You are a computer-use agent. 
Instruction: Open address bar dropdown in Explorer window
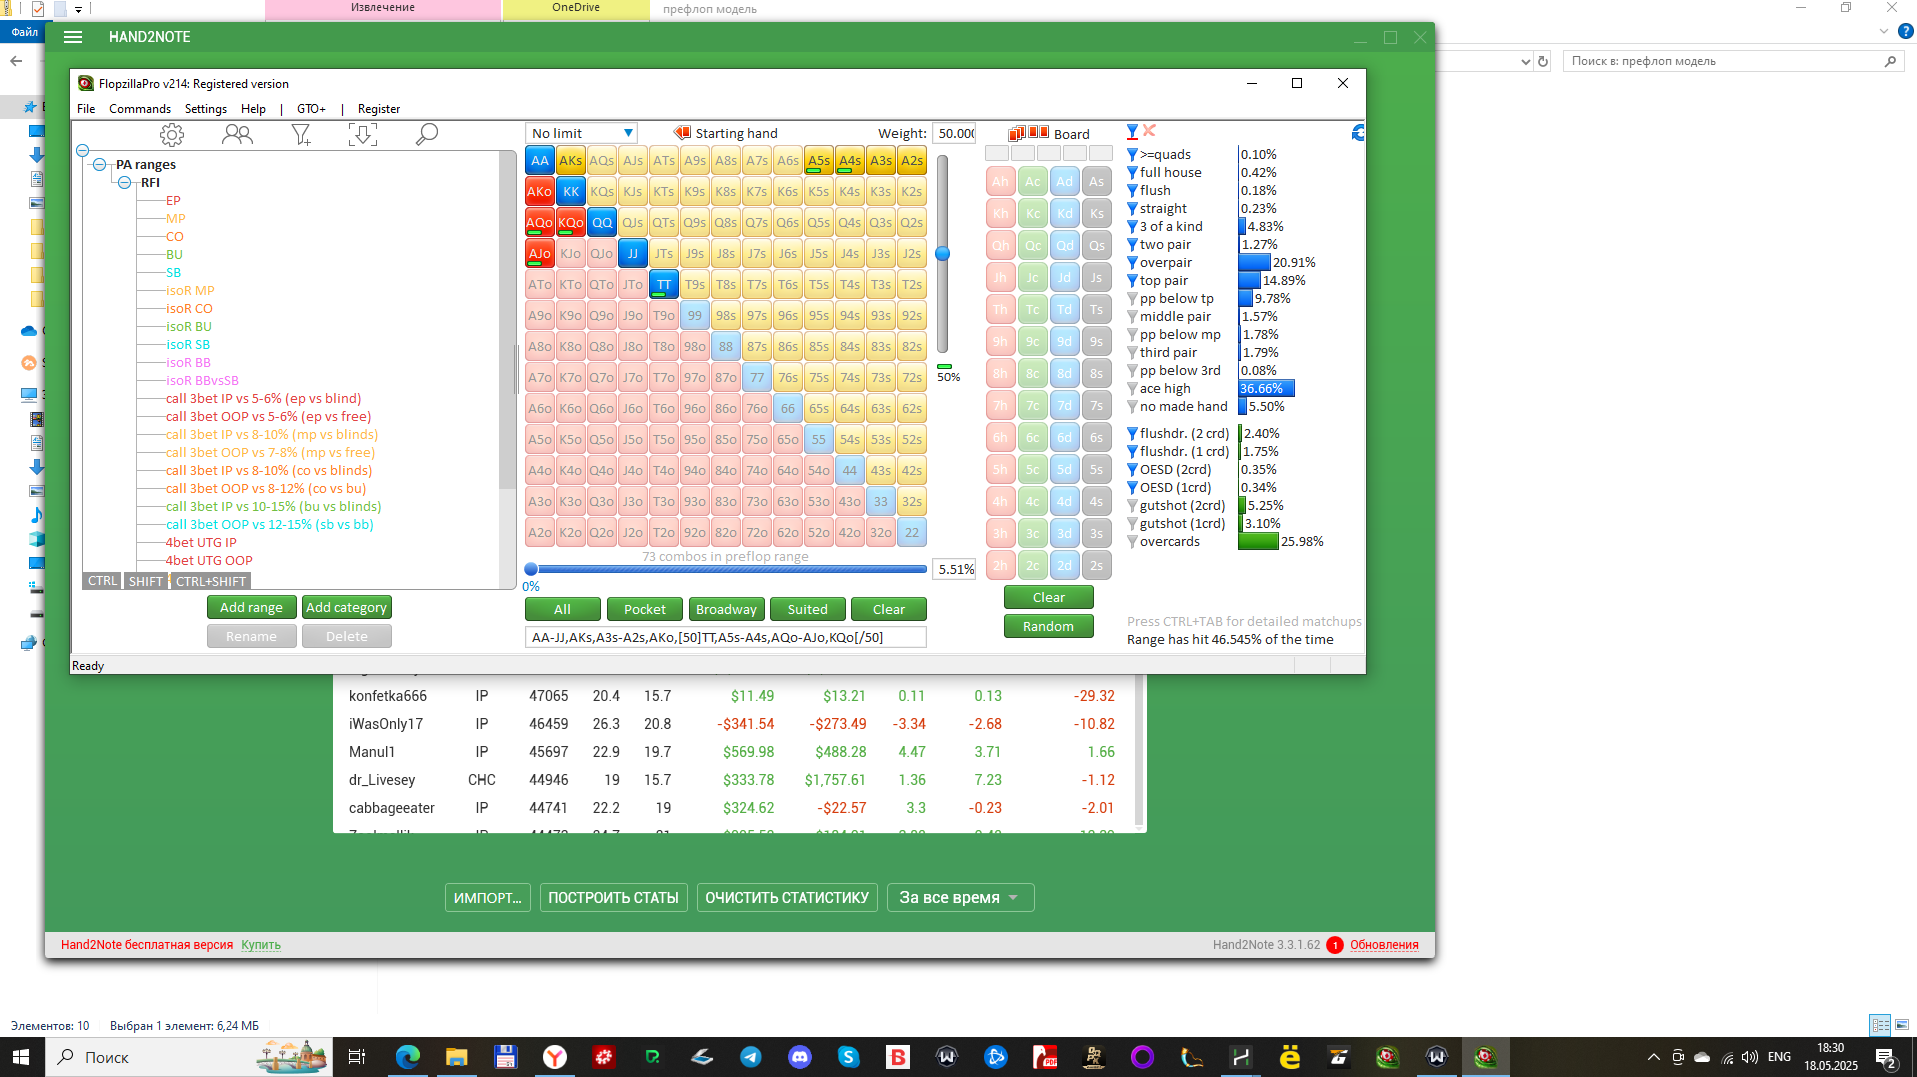1525,61
